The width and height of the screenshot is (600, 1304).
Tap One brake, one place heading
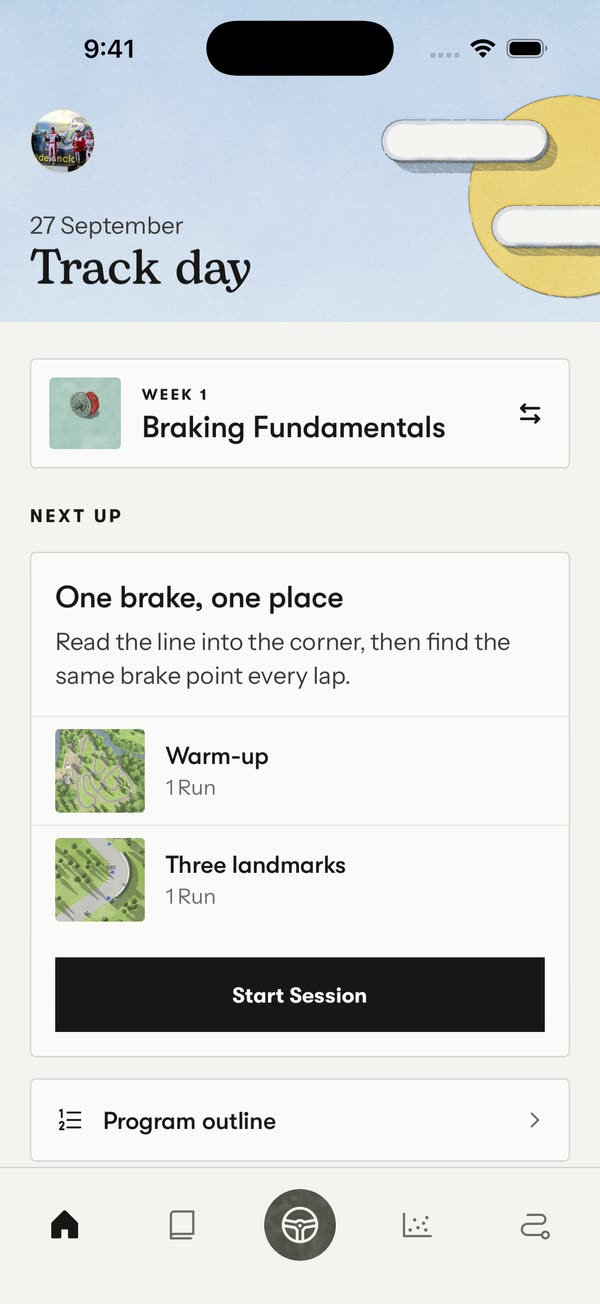(x=199, y=598)
